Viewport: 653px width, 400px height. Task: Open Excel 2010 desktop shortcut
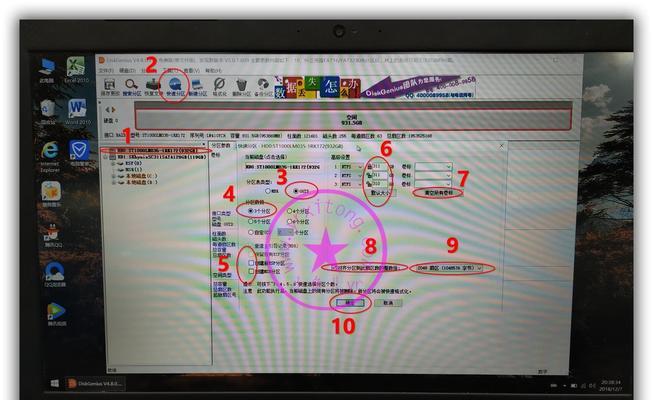pyautogui.click(x=76, y=70)
